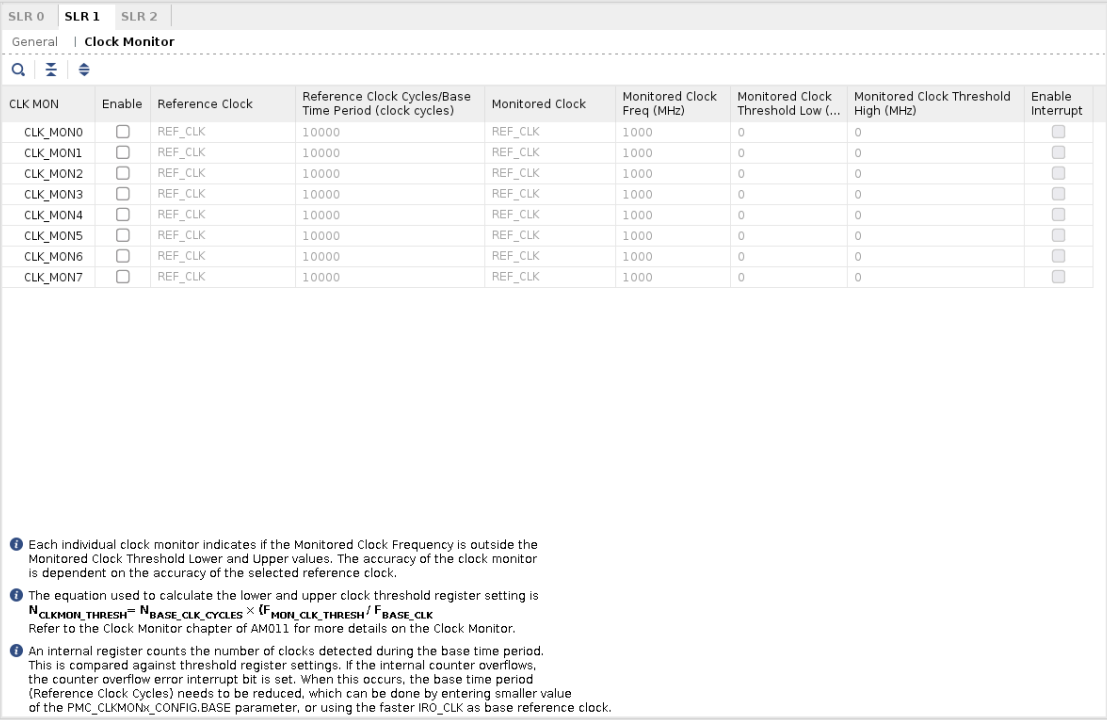1107x720 pixels.
Task: Switch to the SLR 0 tab
Action: click(x=27, y=16)
